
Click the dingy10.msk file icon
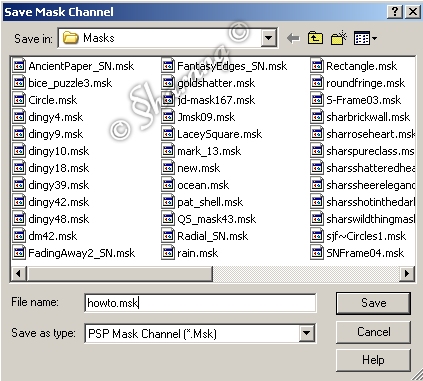(19, 151)
